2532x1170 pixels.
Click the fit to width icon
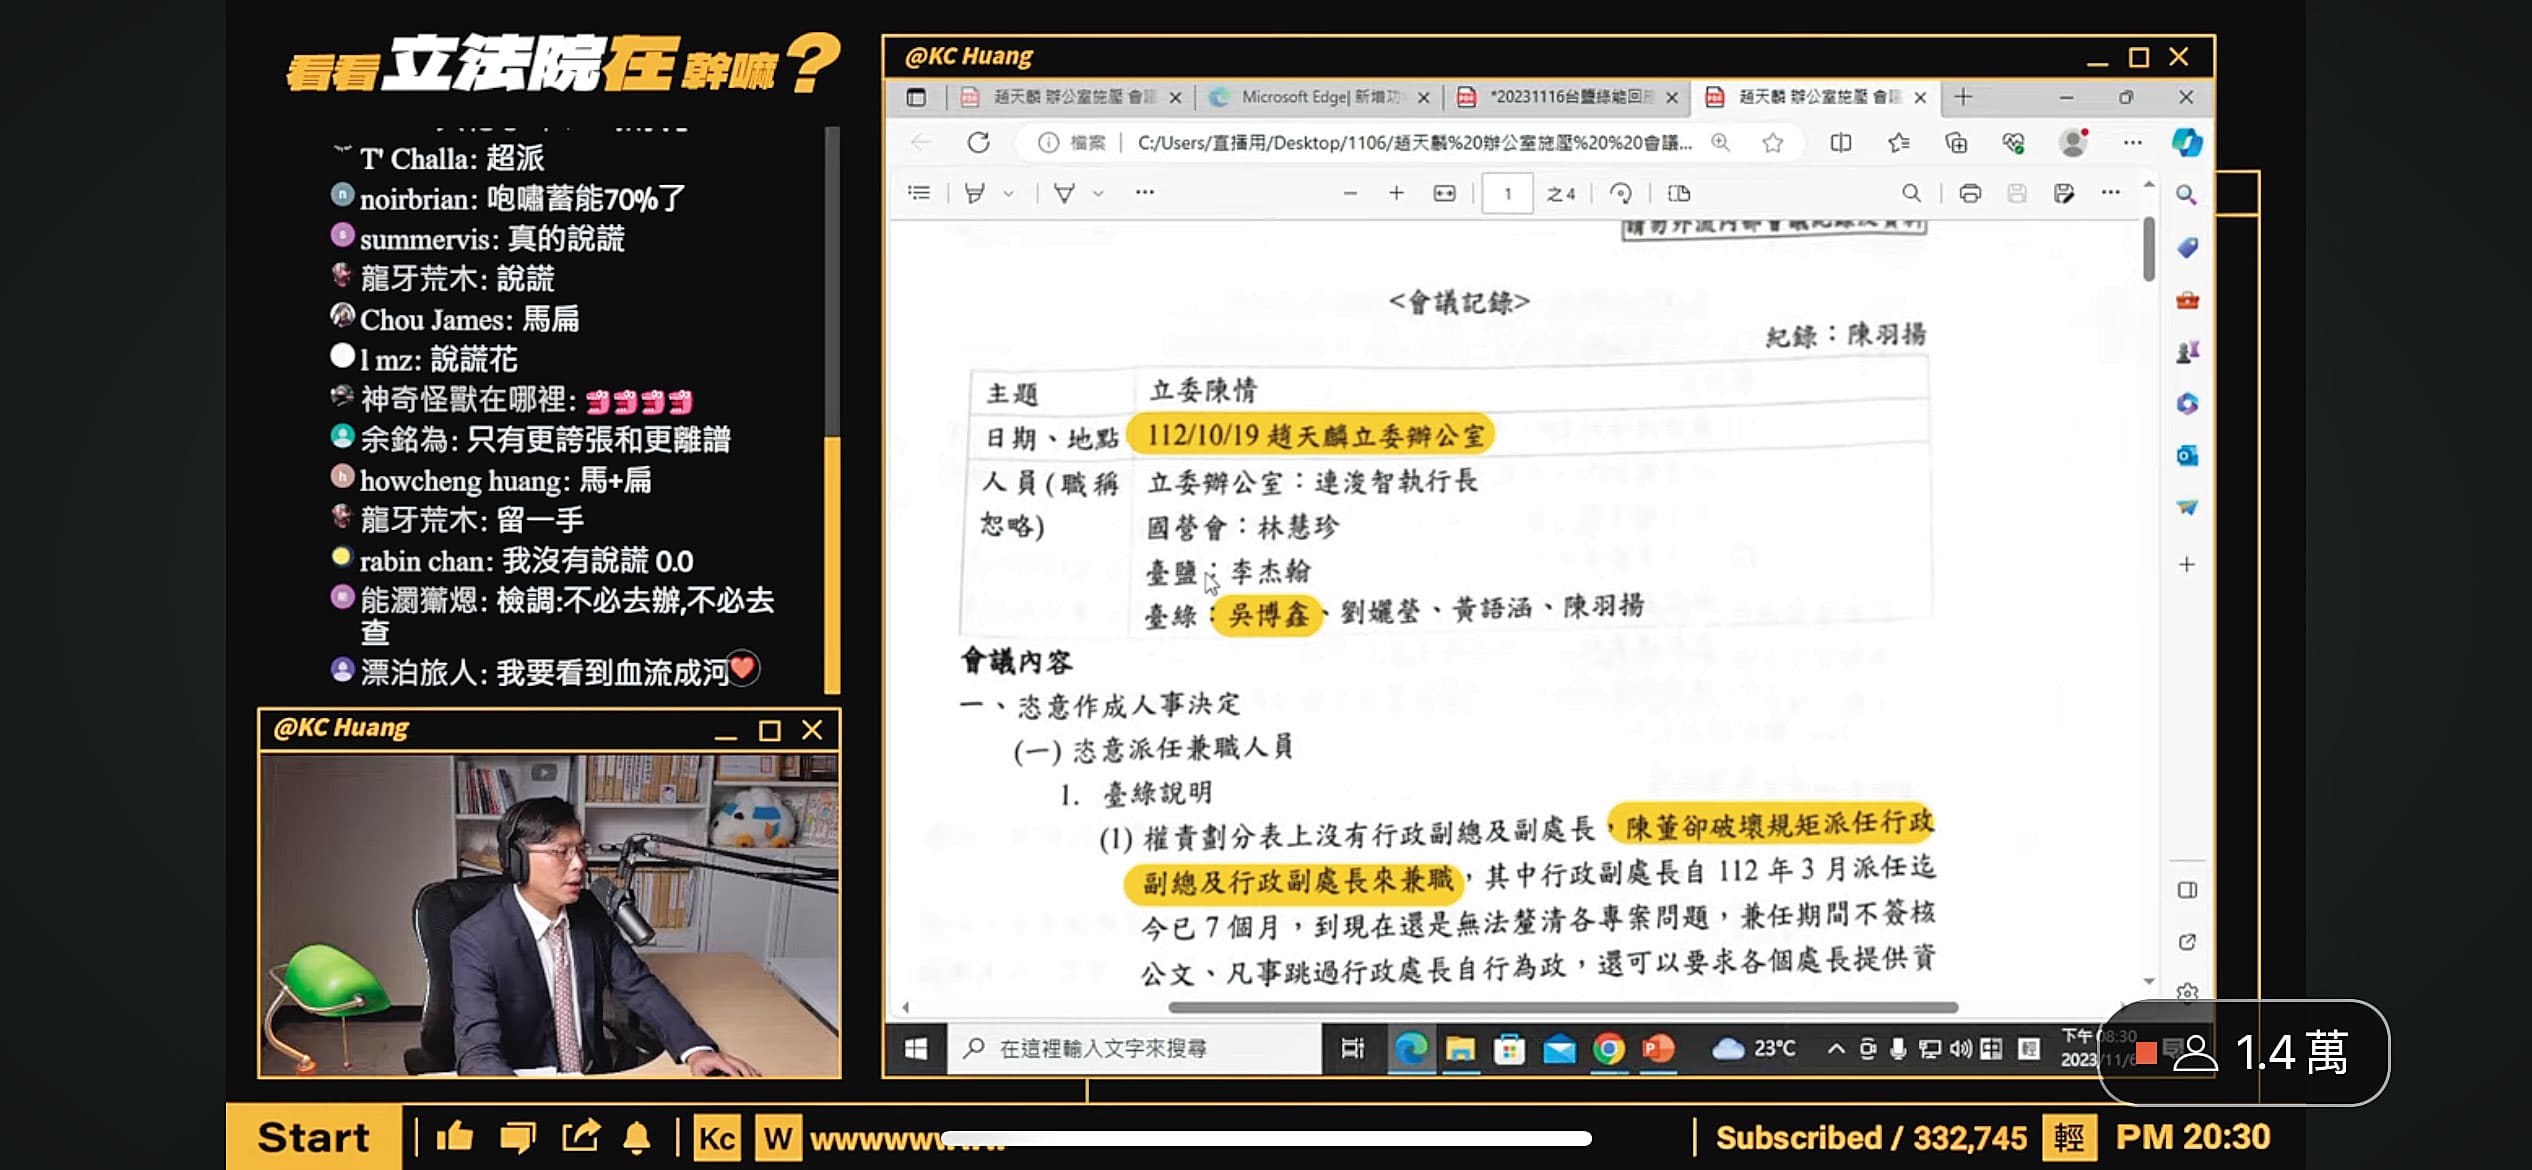pyautogui.click(x=1445, y=193)
